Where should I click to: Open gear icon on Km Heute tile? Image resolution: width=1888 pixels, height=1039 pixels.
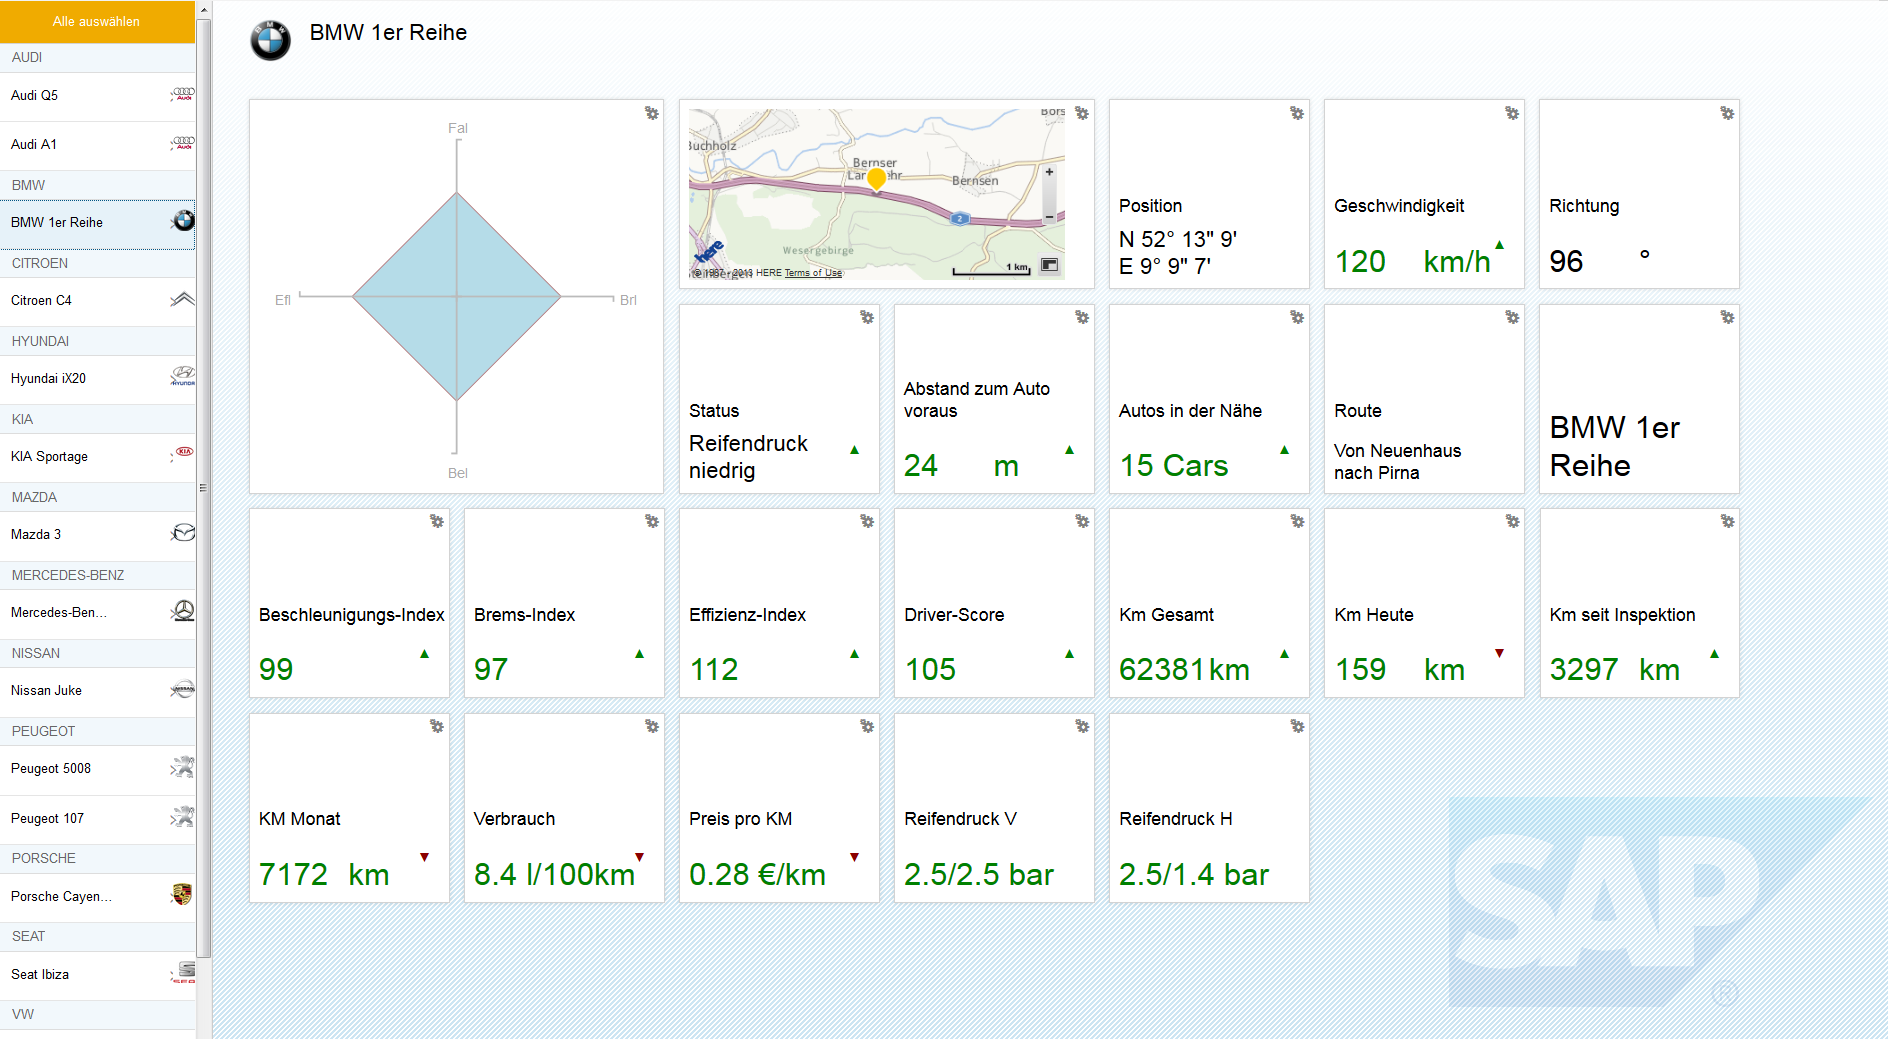coord(1512,521)
